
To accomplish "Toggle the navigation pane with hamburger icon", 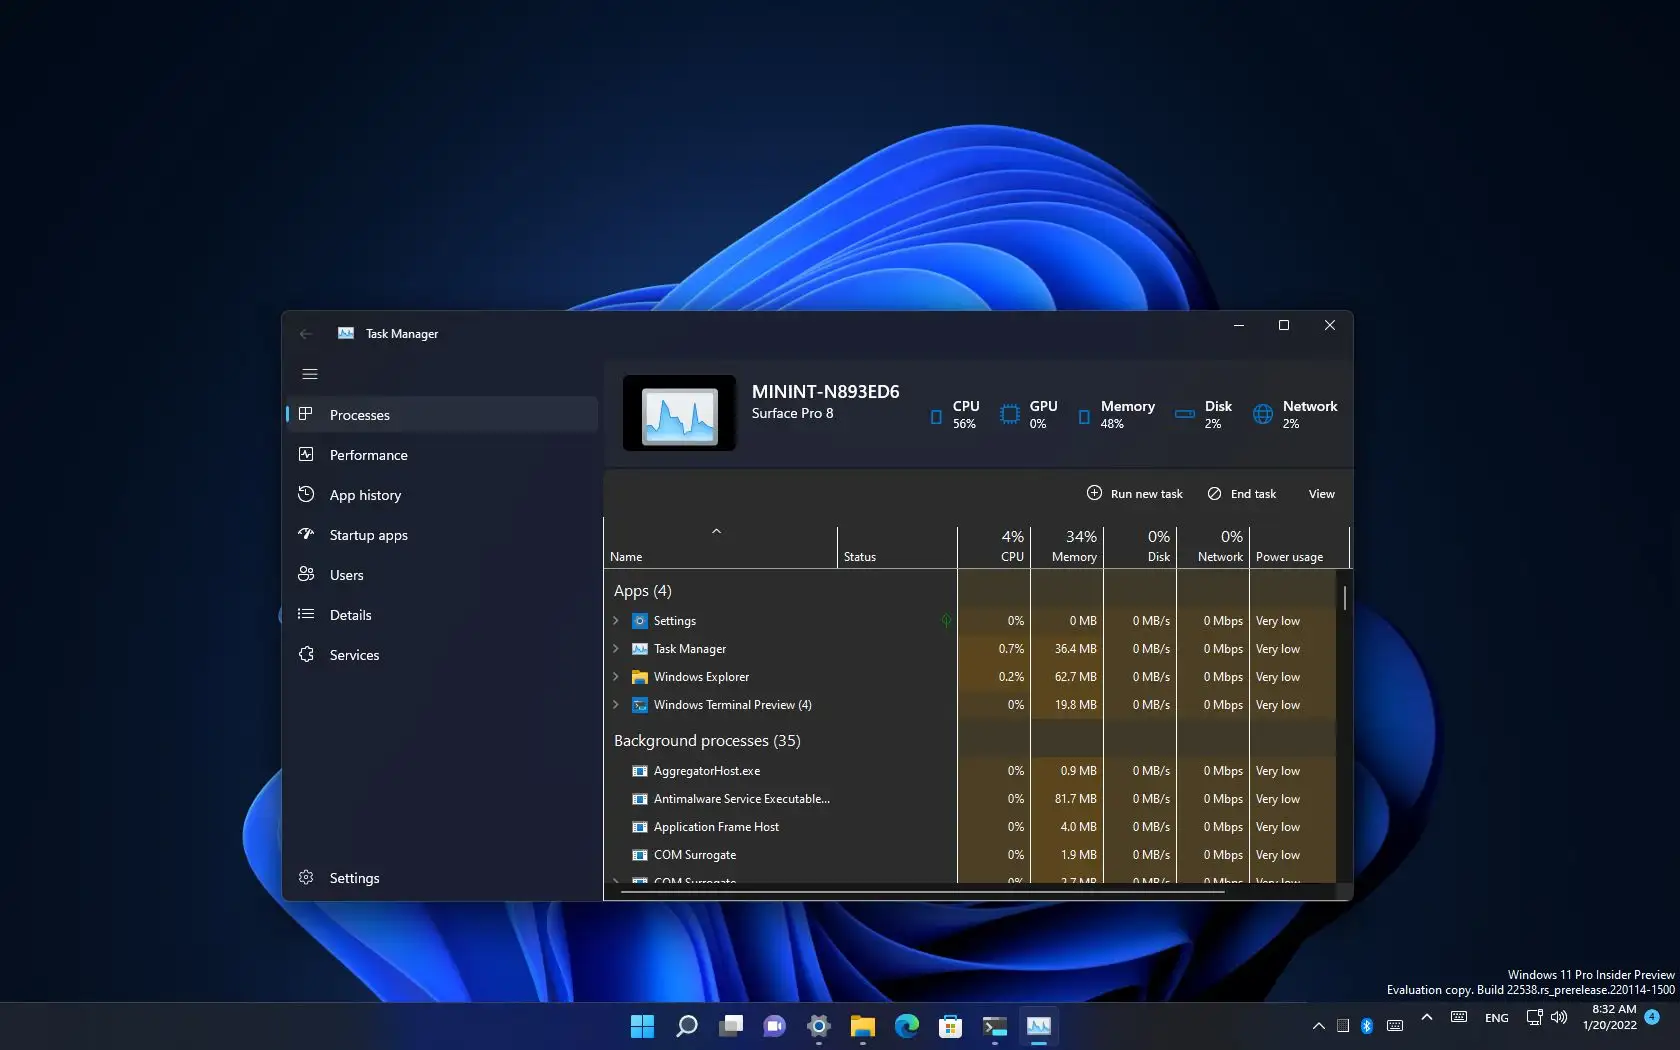I will point(309,374).
